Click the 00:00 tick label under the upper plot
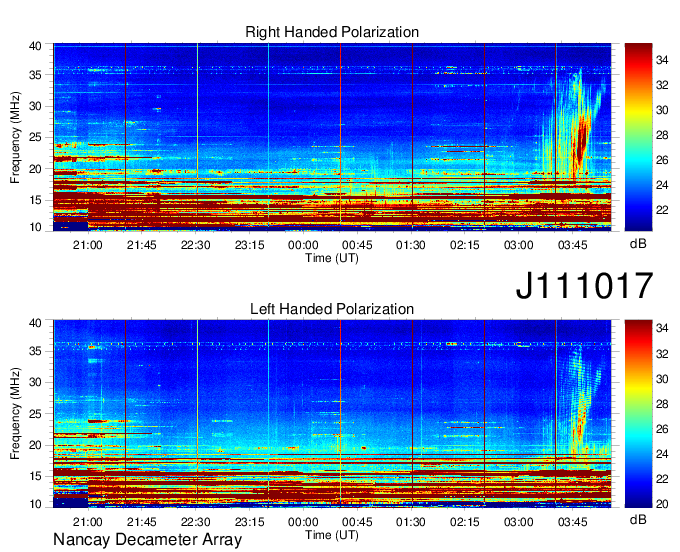 click(x=303, y=245)
